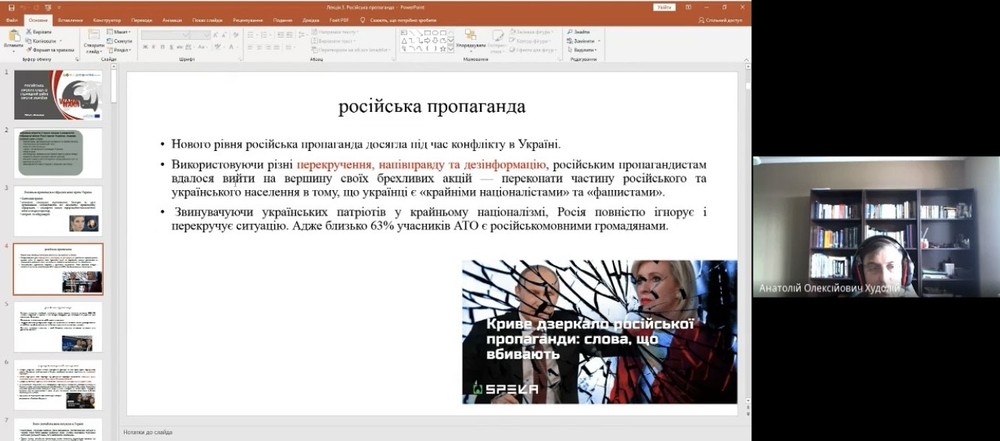Create a new slide (Створити слайд)

tap(94, 41)
